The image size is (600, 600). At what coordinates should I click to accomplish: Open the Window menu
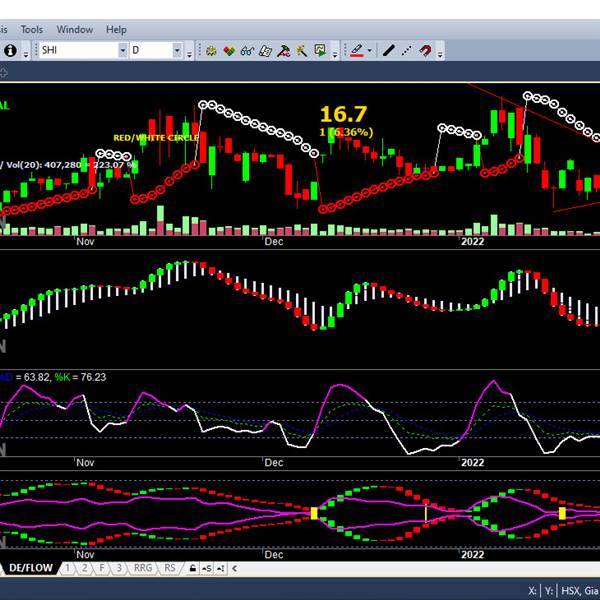[x=75, y=30]
